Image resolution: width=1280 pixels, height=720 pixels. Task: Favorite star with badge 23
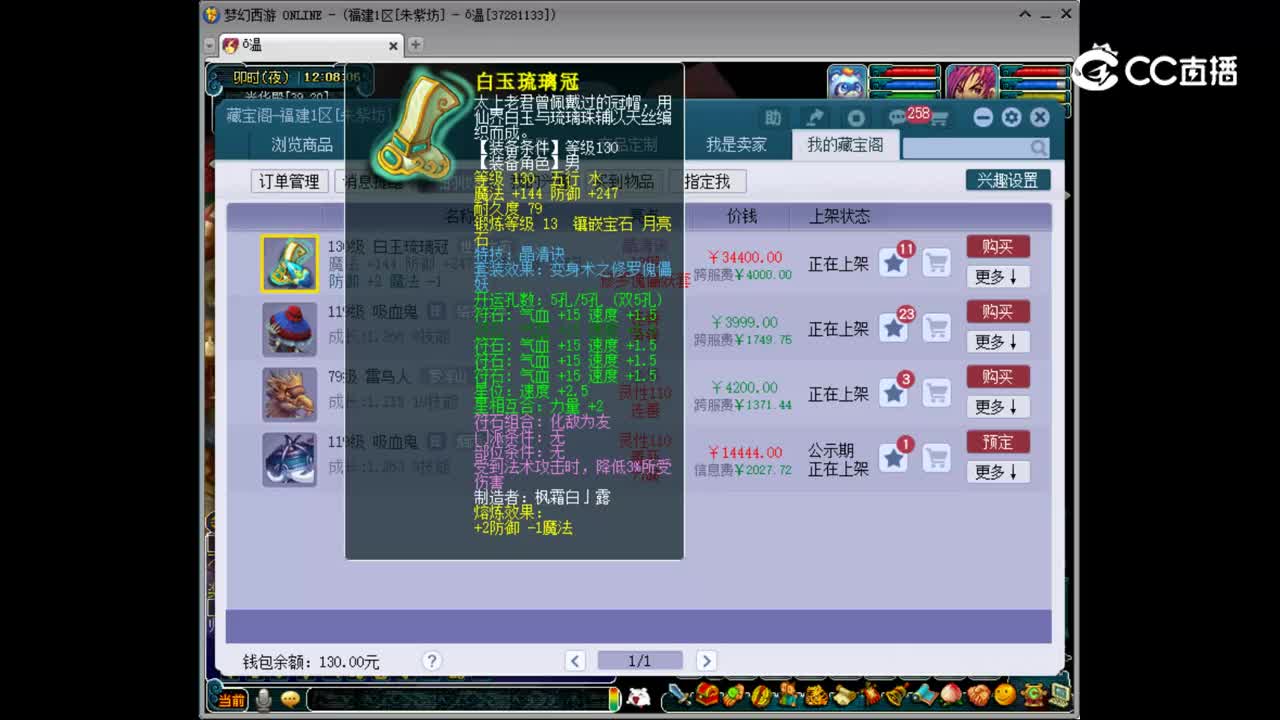coord(893,329)
